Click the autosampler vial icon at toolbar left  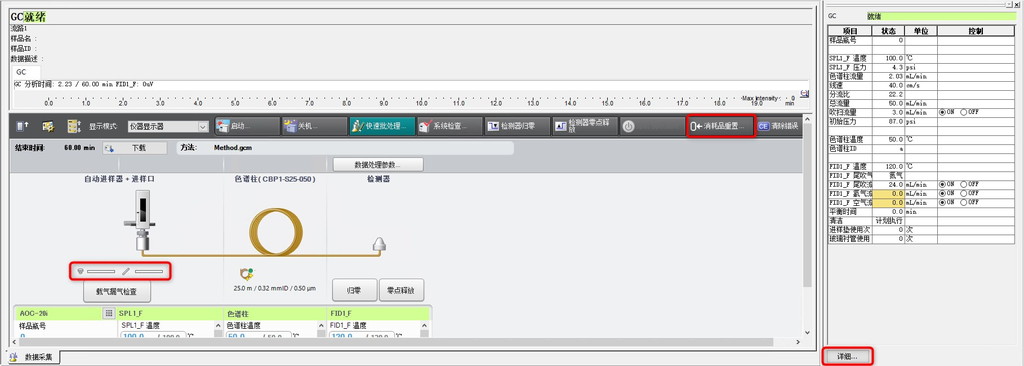(23, 126)
